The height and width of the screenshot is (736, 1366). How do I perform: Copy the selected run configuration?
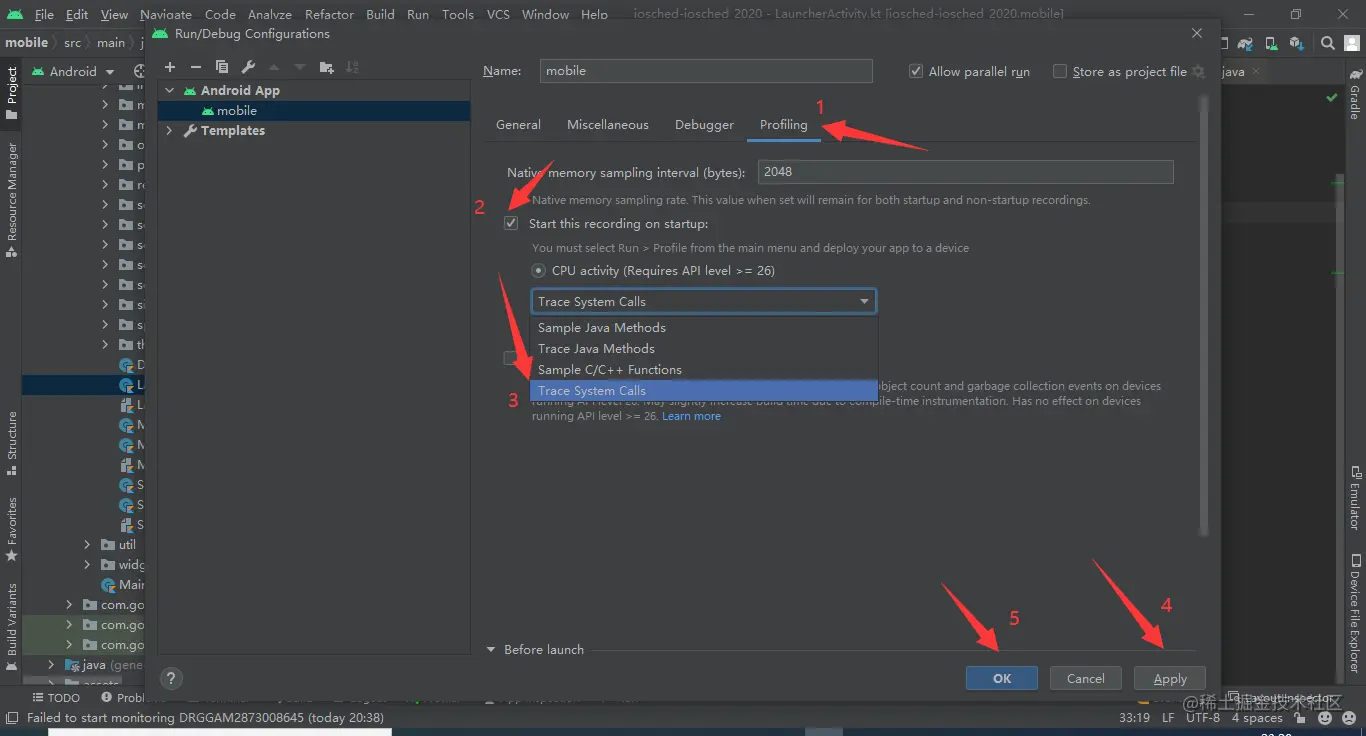coord(222,67)
